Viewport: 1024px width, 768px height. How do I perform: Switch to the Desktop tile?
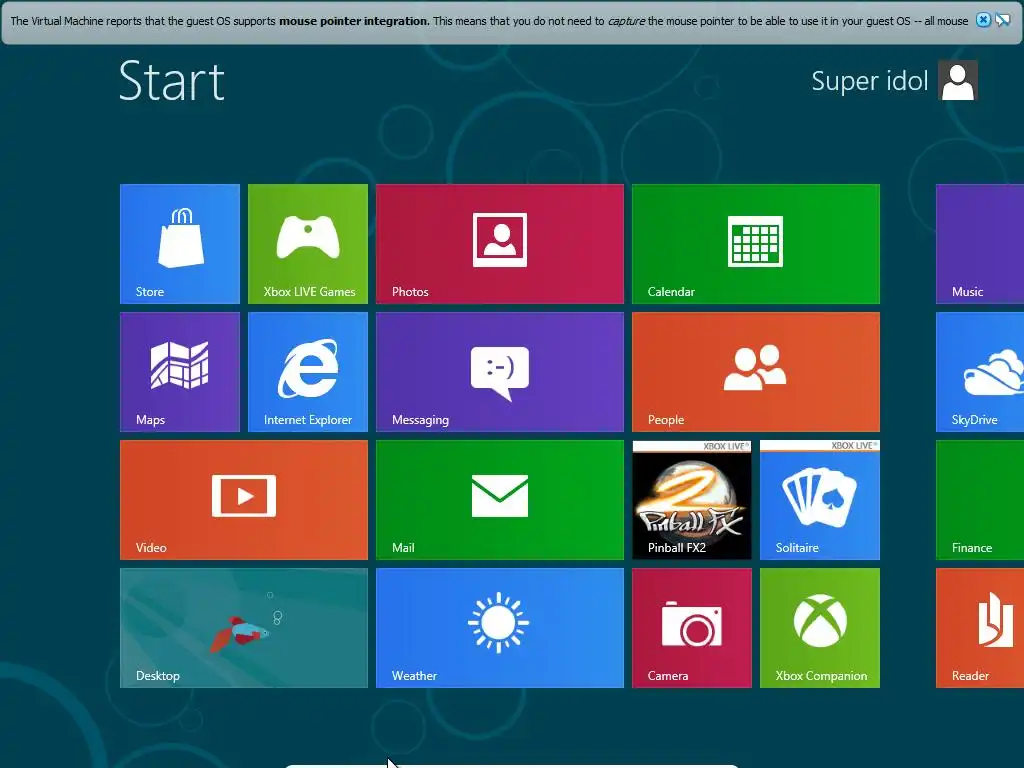tap(244, 628)
